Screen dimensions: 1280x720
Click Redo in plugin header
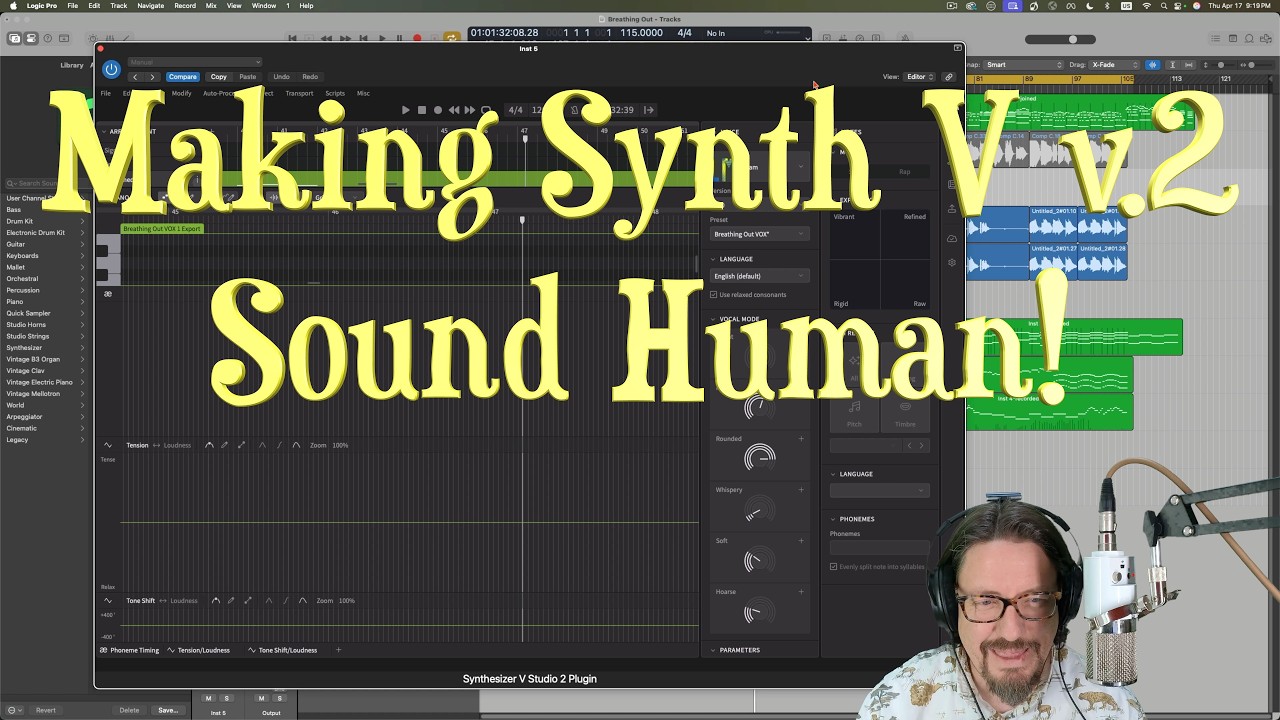pos(310,77)
